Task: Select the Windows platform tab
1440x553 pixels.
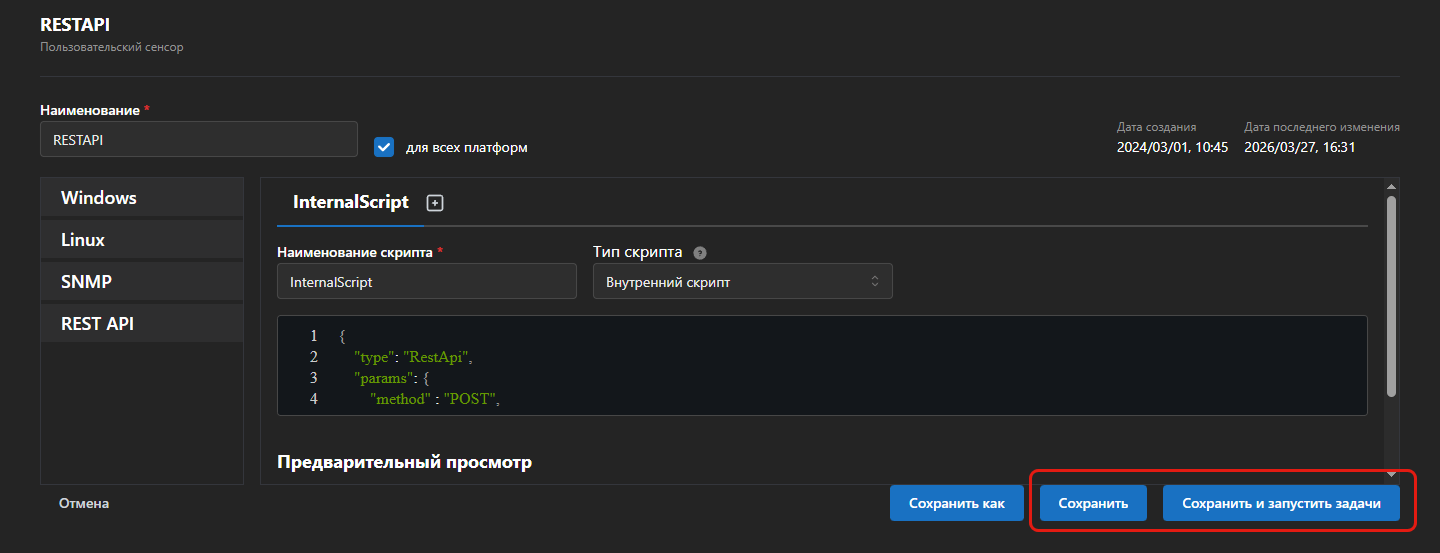Action: pos(142,198)
